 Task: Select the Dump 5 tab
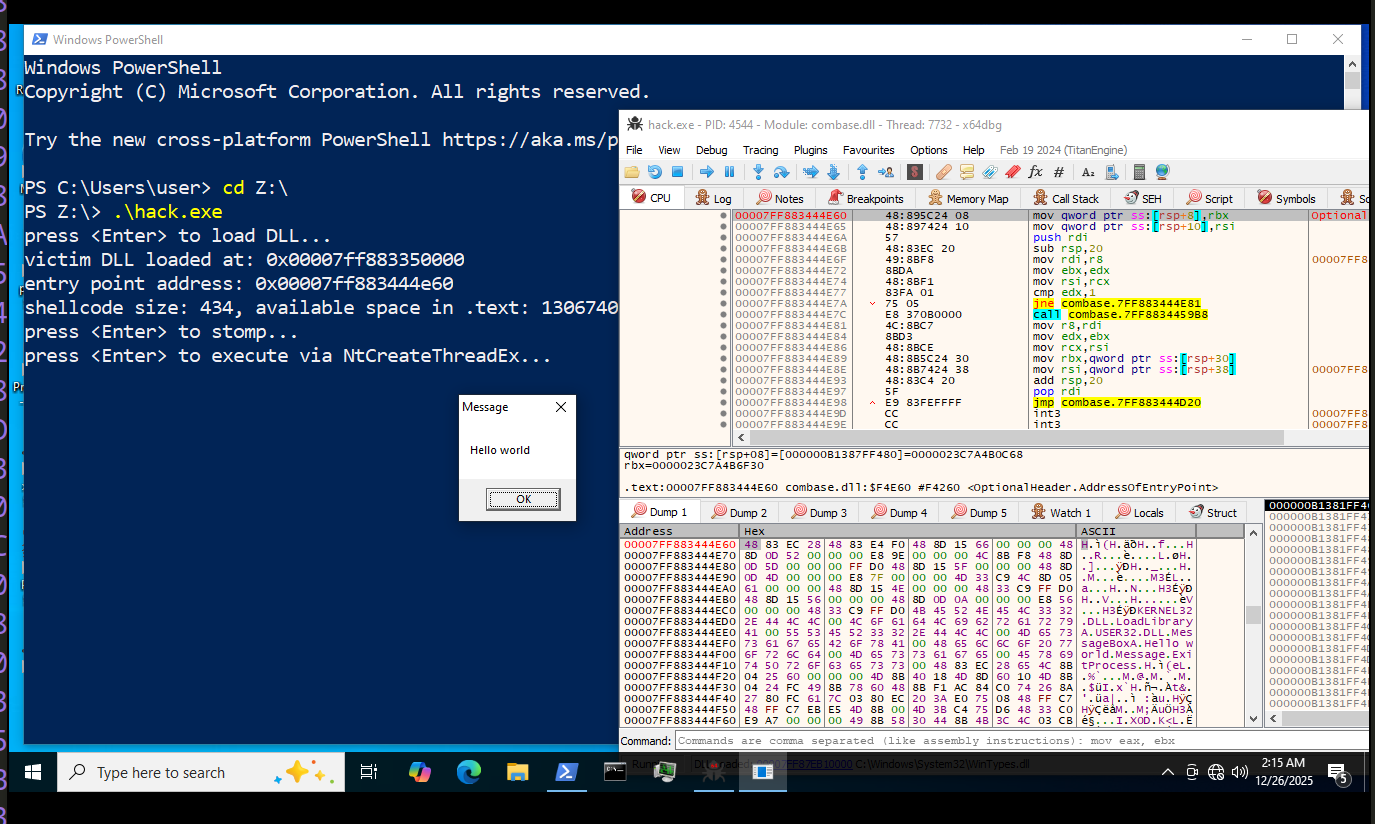pos(978,512)
